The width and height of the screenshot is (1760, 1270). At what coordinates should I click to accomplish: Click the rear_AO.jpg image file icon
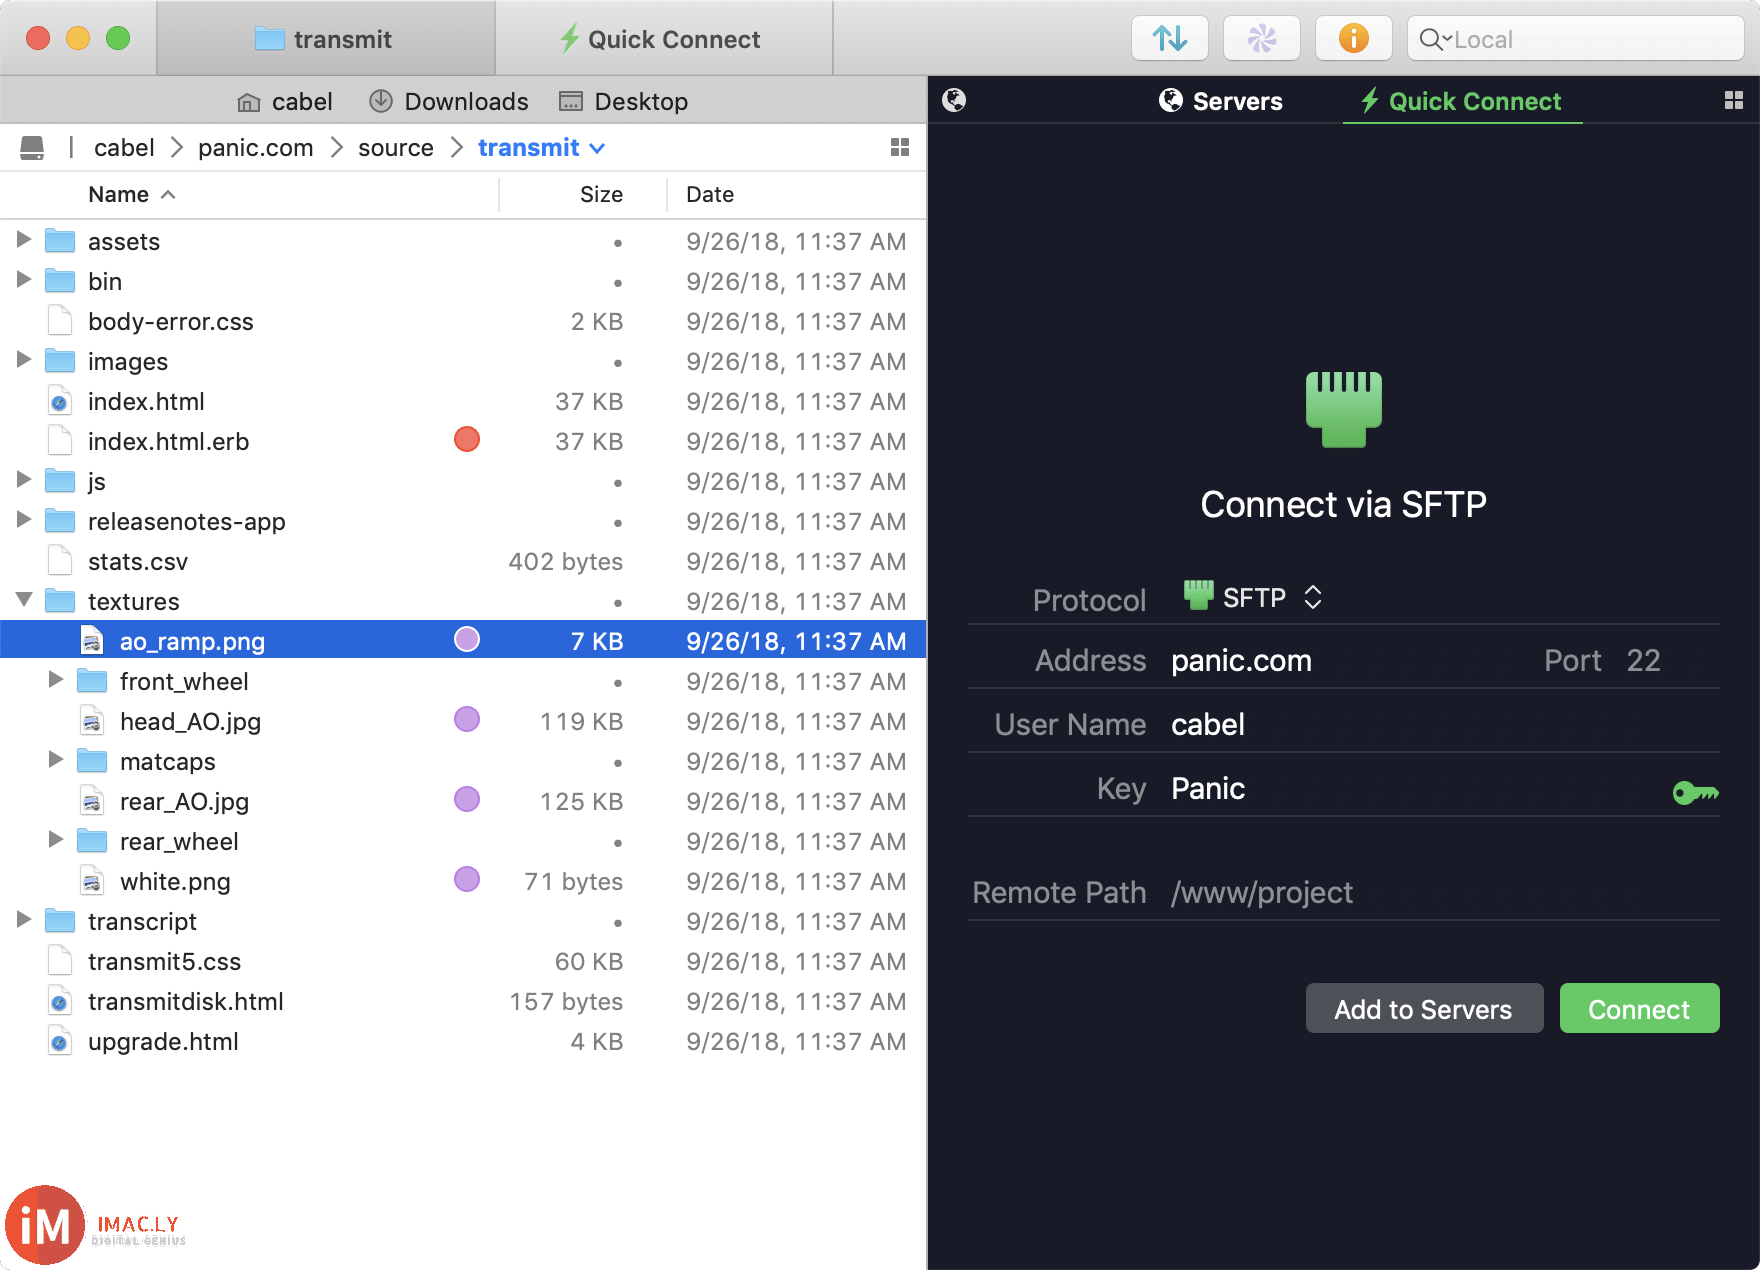(92, 801)
